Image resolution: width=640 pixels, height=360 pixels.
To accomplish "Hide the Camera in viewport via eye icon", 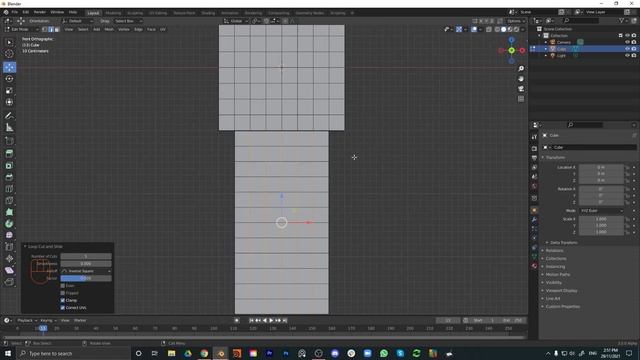I will click(627, 42).
